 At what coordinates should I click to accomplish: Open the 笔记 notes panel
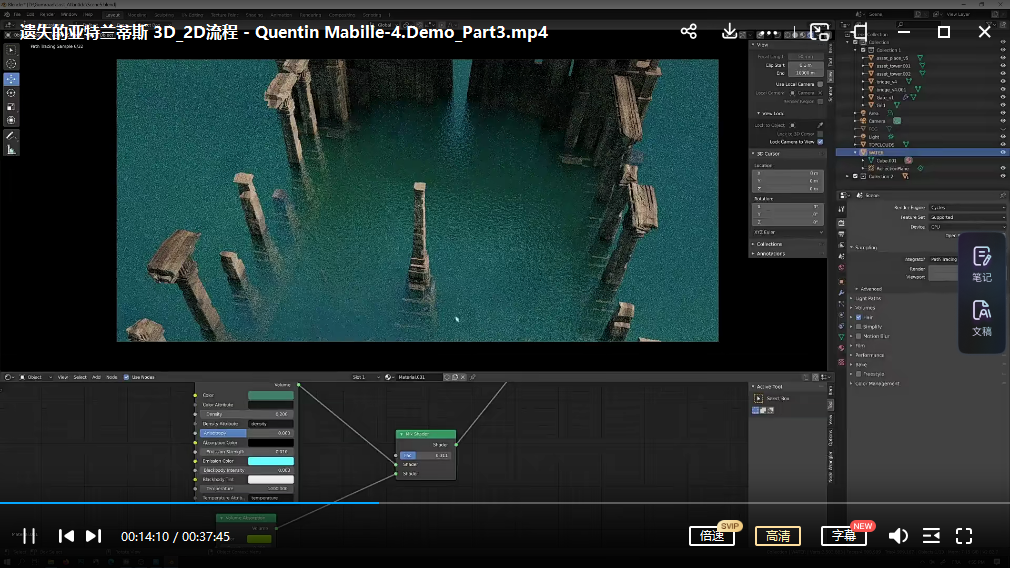[x=982, y=265]
